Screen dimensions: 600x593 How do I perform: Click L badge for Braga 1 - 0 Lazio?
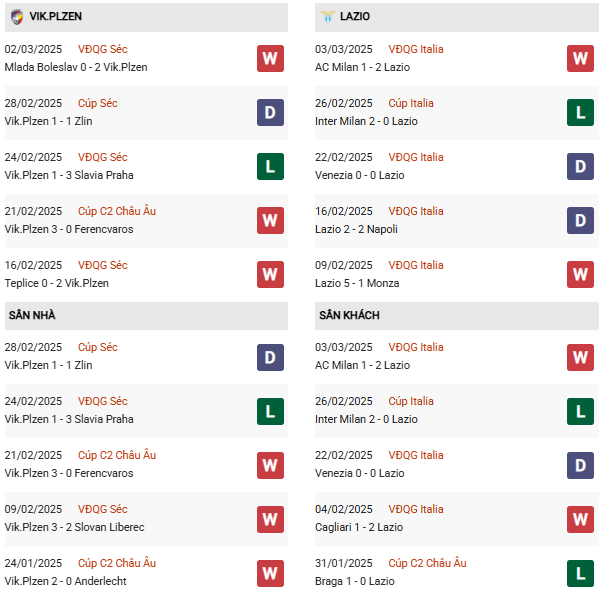(580, 572)
